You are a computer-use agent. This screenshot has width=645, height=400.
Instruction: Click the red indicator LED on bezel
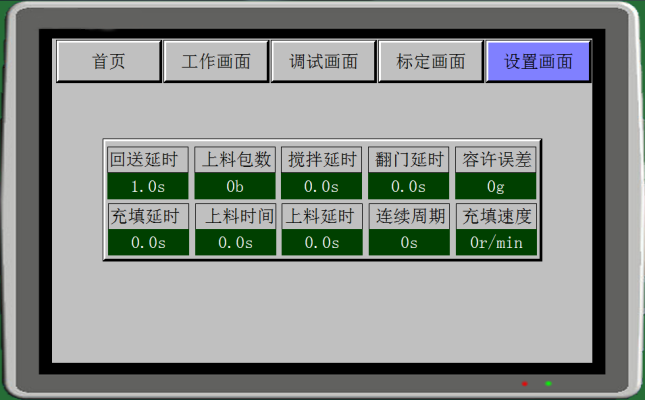point(524,383)
